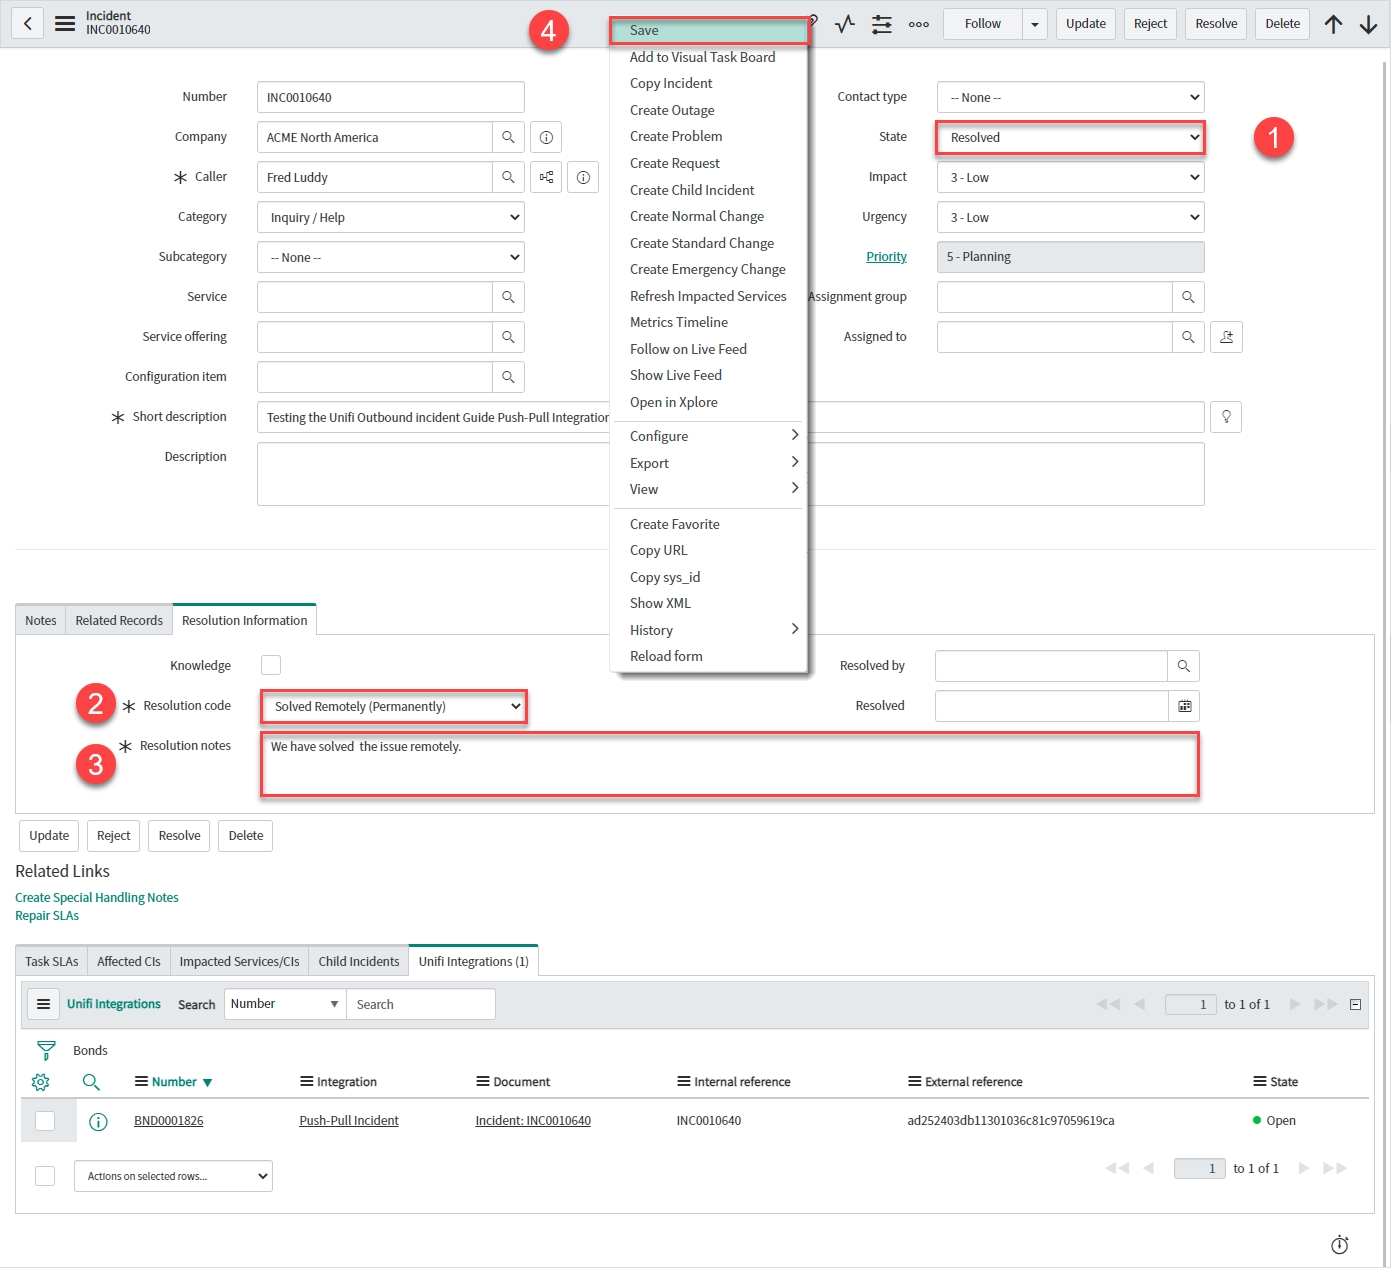The image size is (1391, 1268).
Task: Open the hamburger form context menu
Action: [x=65, y=23]
